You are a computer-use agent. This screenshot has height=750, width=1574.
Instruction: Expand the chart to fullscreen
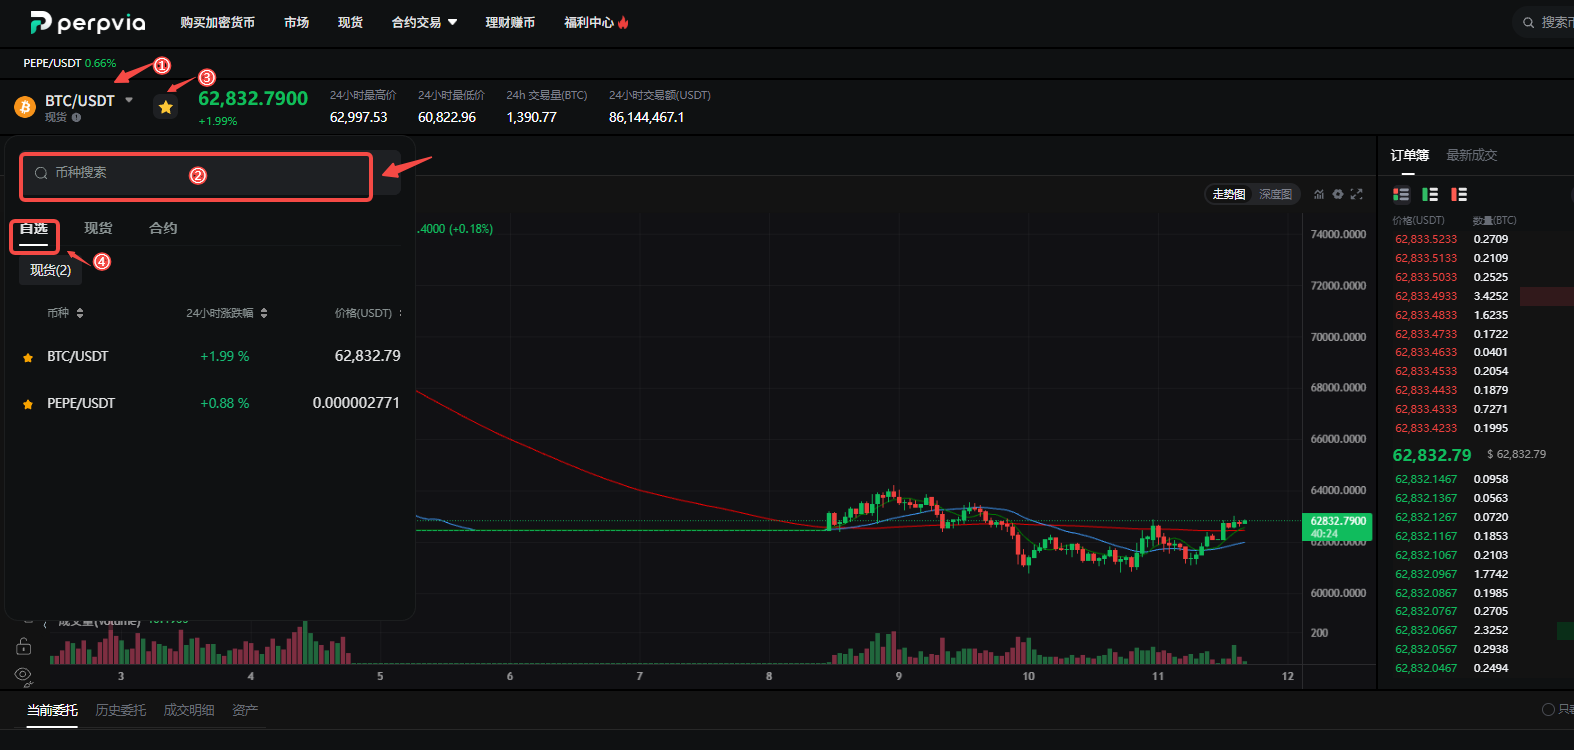coord(1357,194)
